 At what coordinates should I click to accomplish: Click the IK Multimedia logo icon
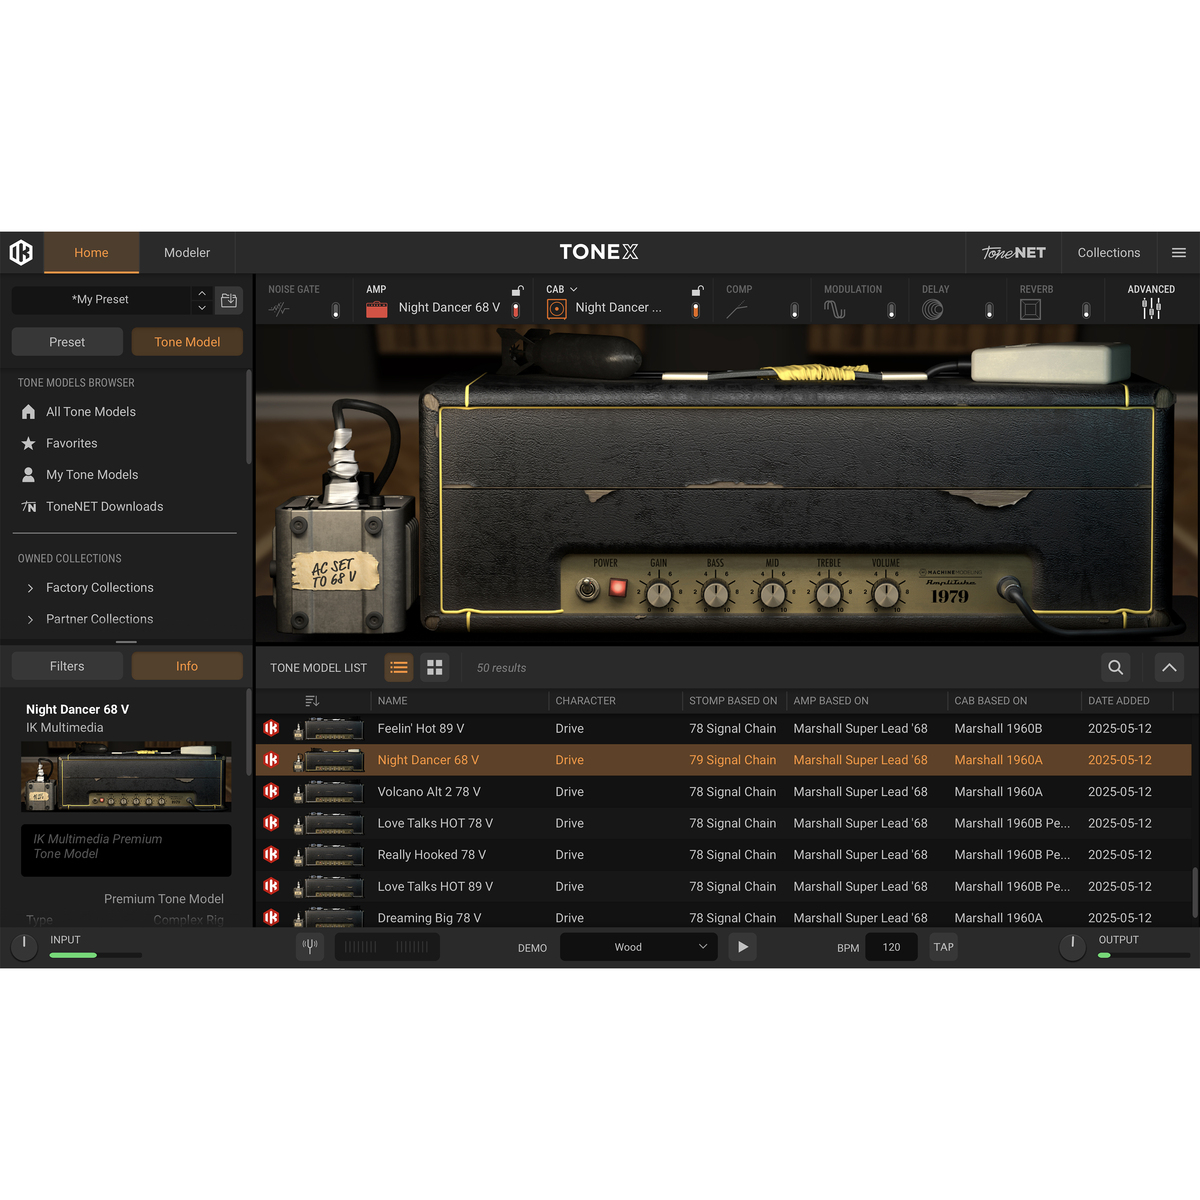[x=21, y=252]
